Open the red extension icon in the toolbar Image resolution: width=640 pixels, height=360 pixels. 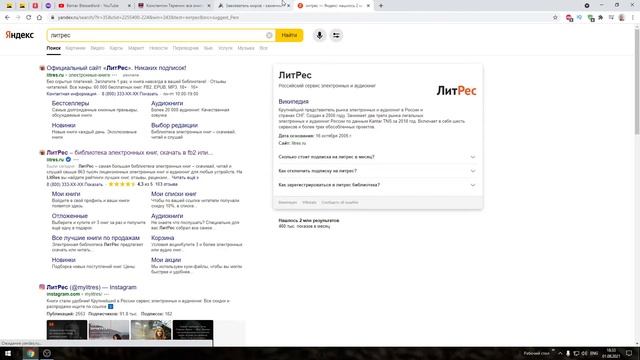pyautogui.click(x=569, y=18)
